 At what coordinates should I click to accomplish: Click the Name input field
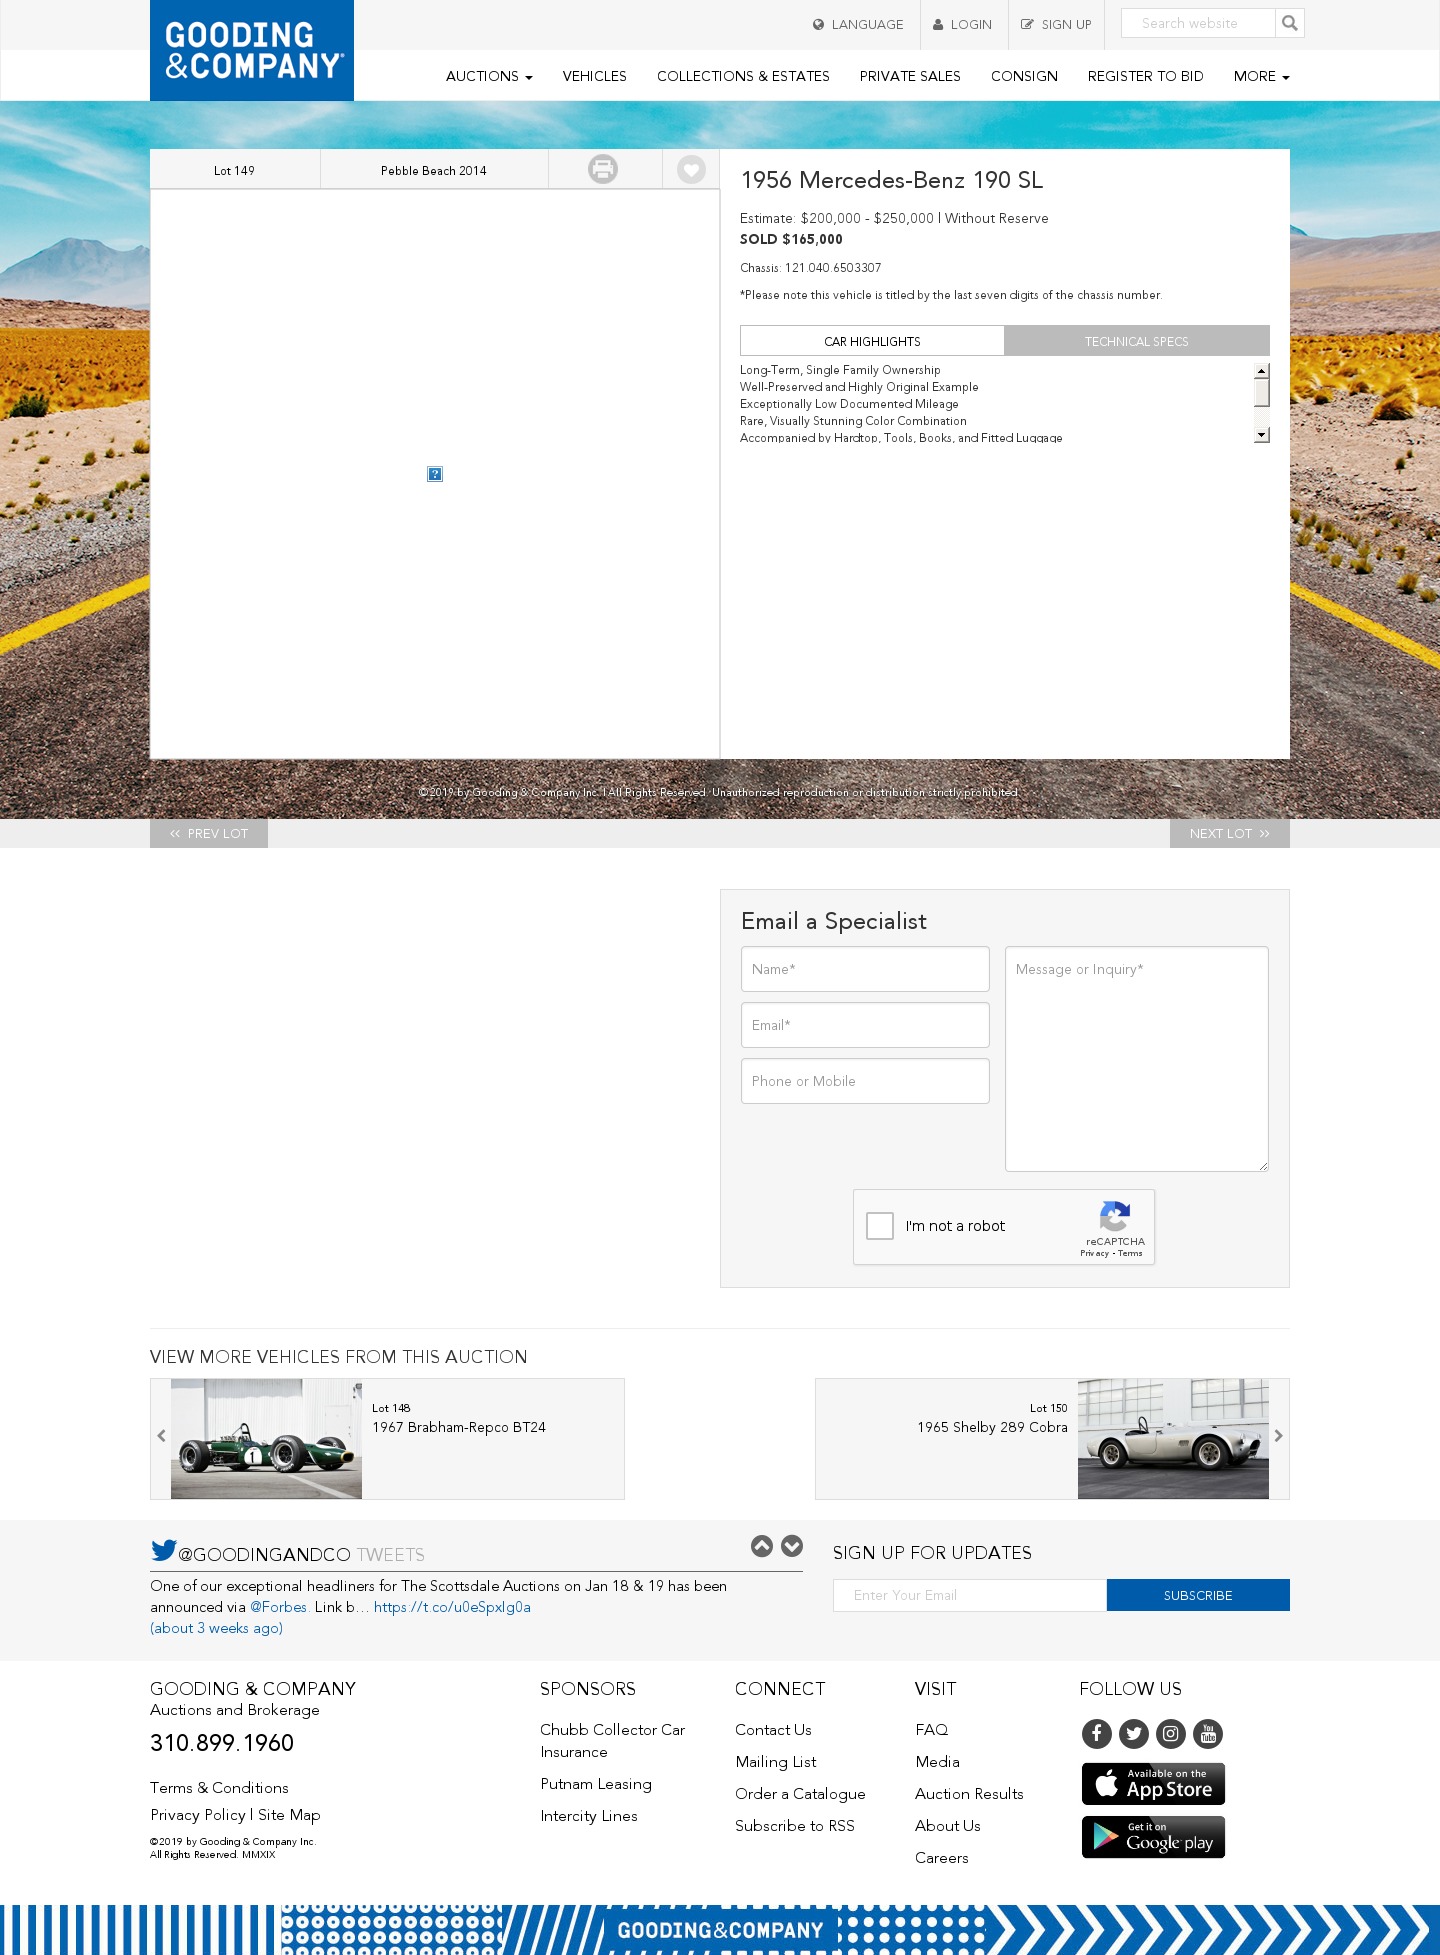tap(865, 969)
